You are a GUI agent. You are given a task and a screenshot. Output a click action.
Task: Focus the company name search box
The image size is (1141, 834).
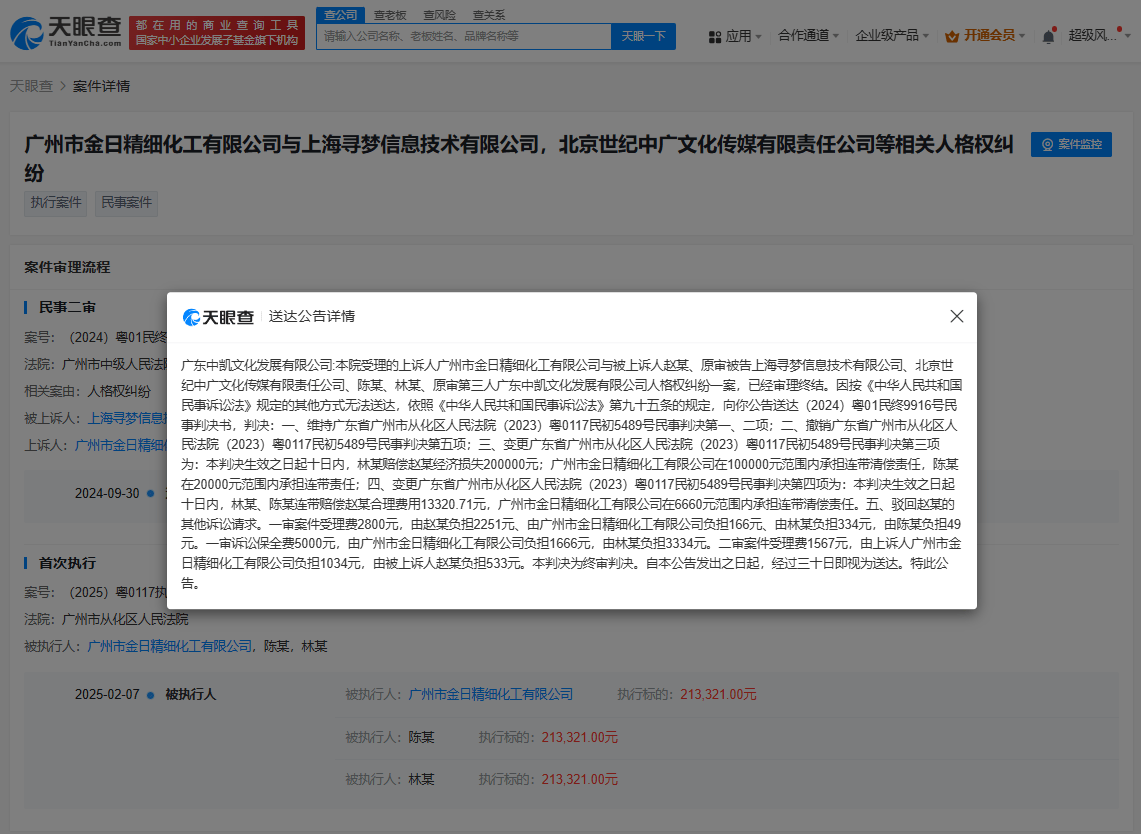[464, 36]
